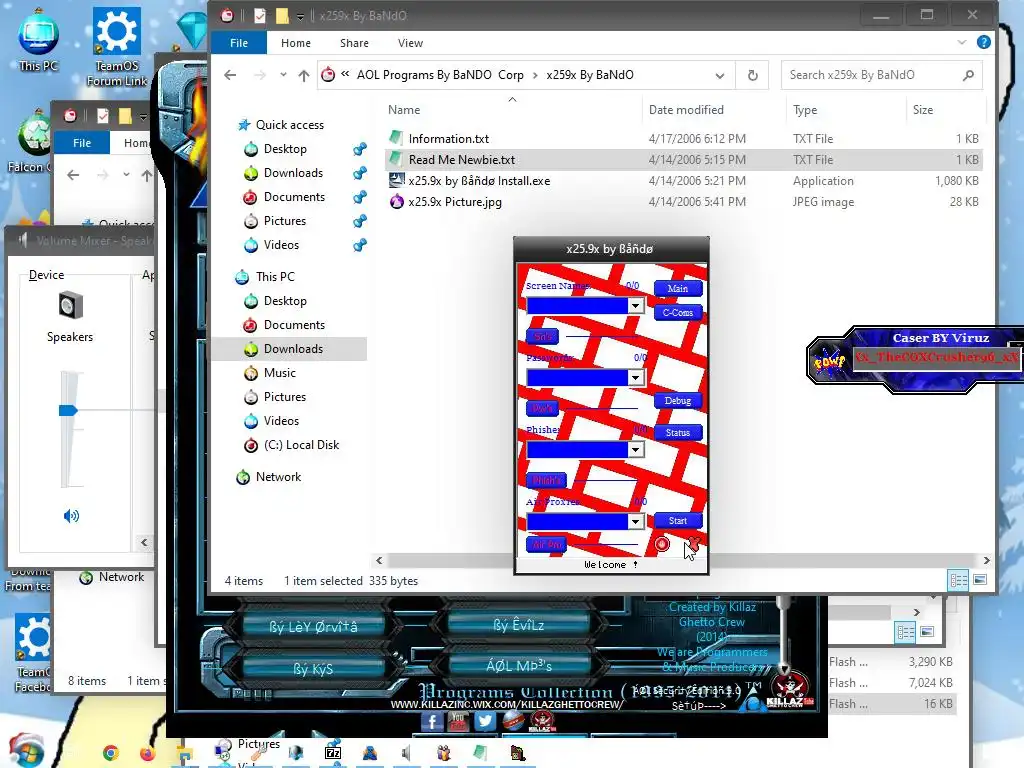Screen dimensions: 1024x768
Task: Click the Speakers volume slider handle
Action: pyautogui.click(x=68, y=410)
